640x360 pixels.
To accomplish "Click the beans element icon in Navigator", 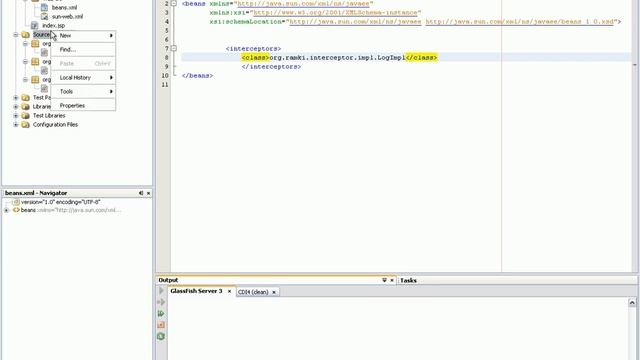I will click(x=16, y=210).
